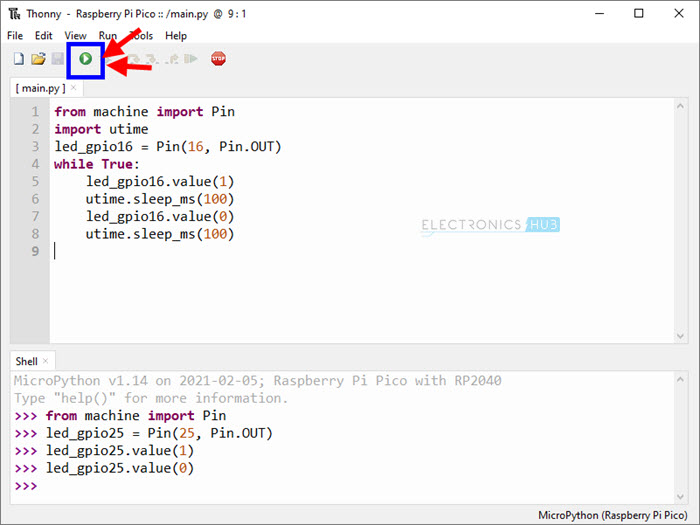Open the View menu
The image size is (700, 525).
[x=75, y=35]
